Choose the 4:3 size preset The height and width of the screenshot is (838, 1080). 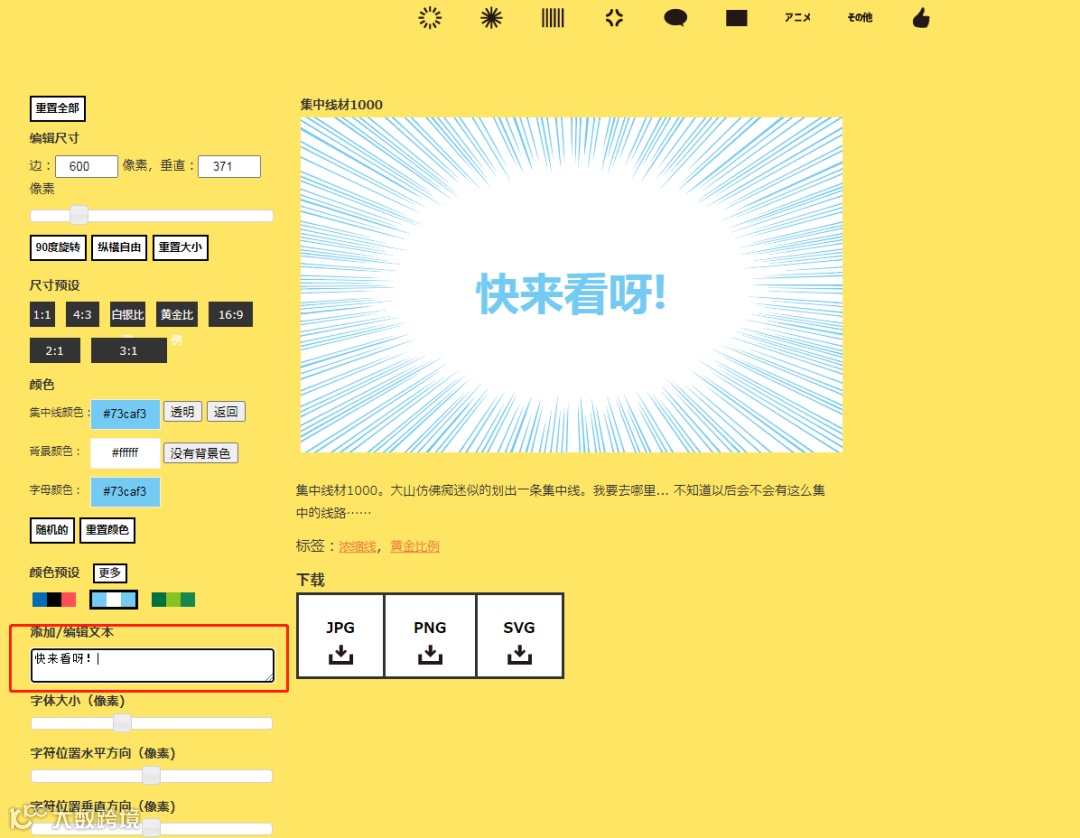tap(83, 315)
